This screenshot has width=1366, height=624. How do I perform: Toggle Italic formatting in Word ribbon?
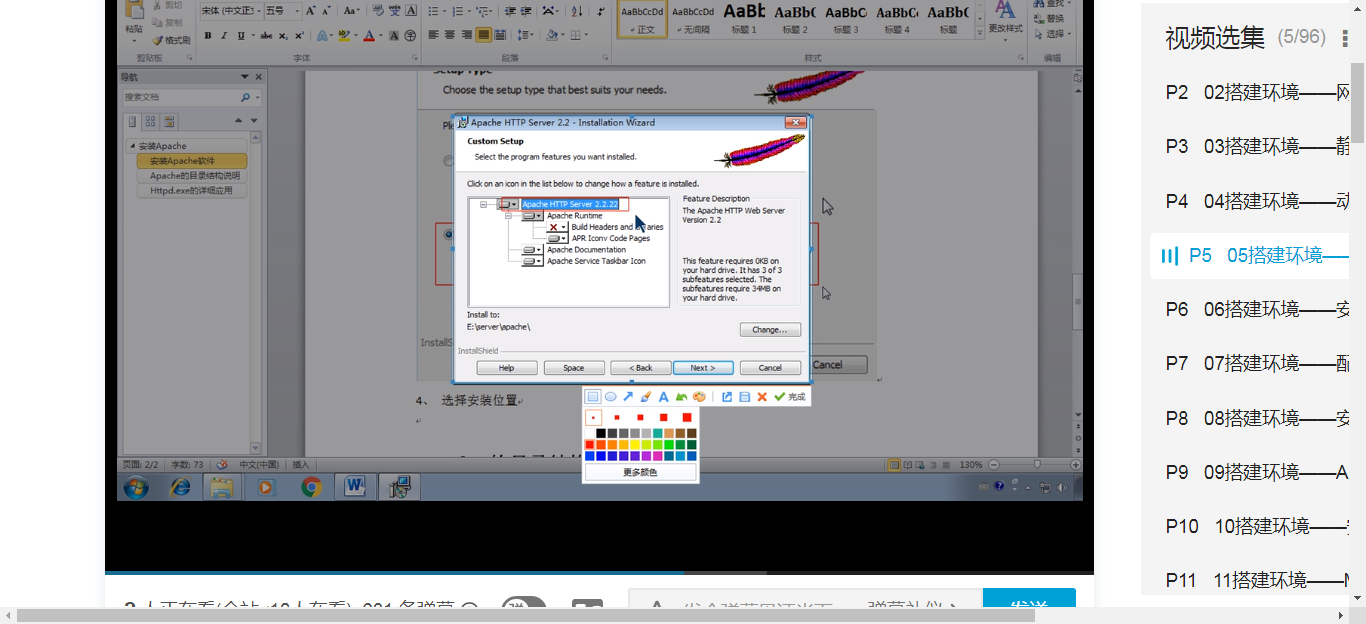(224, 36)
